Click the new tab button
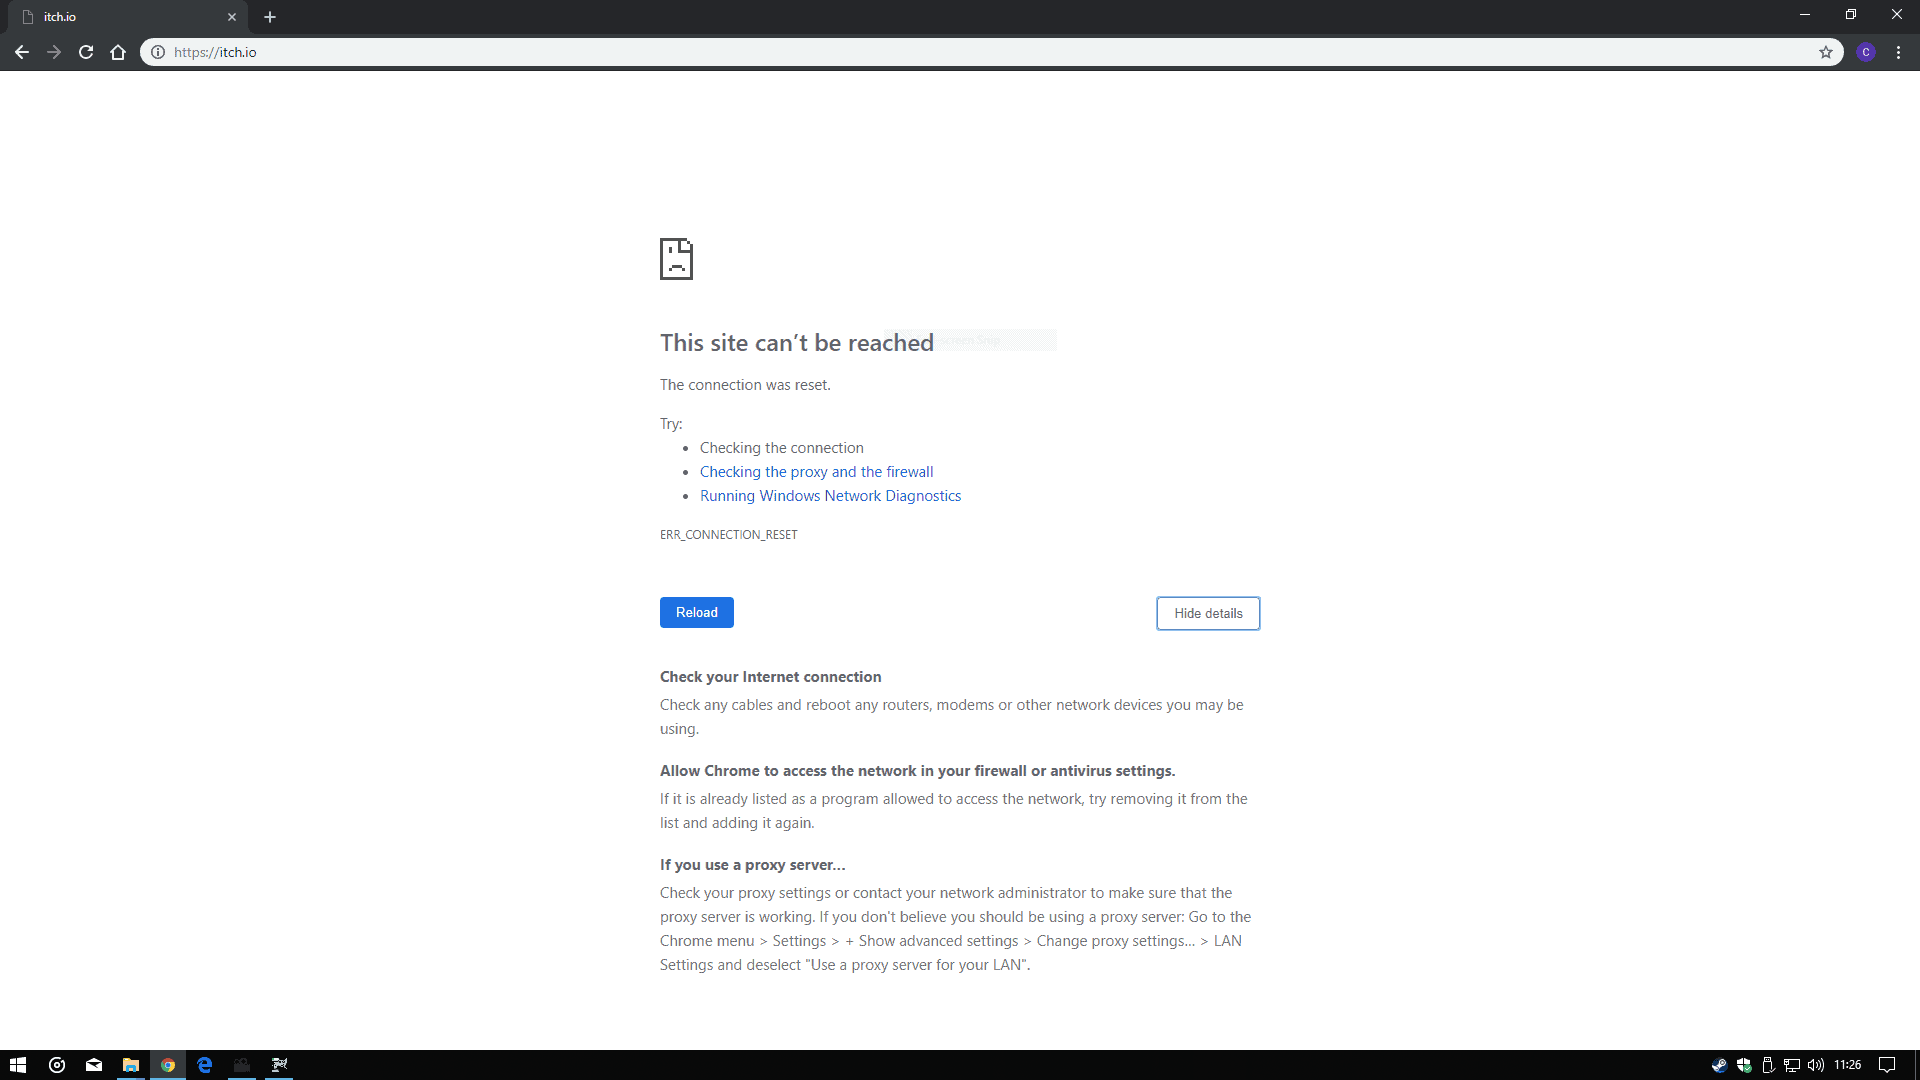The width and height of the screenshot is (1920, 1080). [x=270, y=17]
